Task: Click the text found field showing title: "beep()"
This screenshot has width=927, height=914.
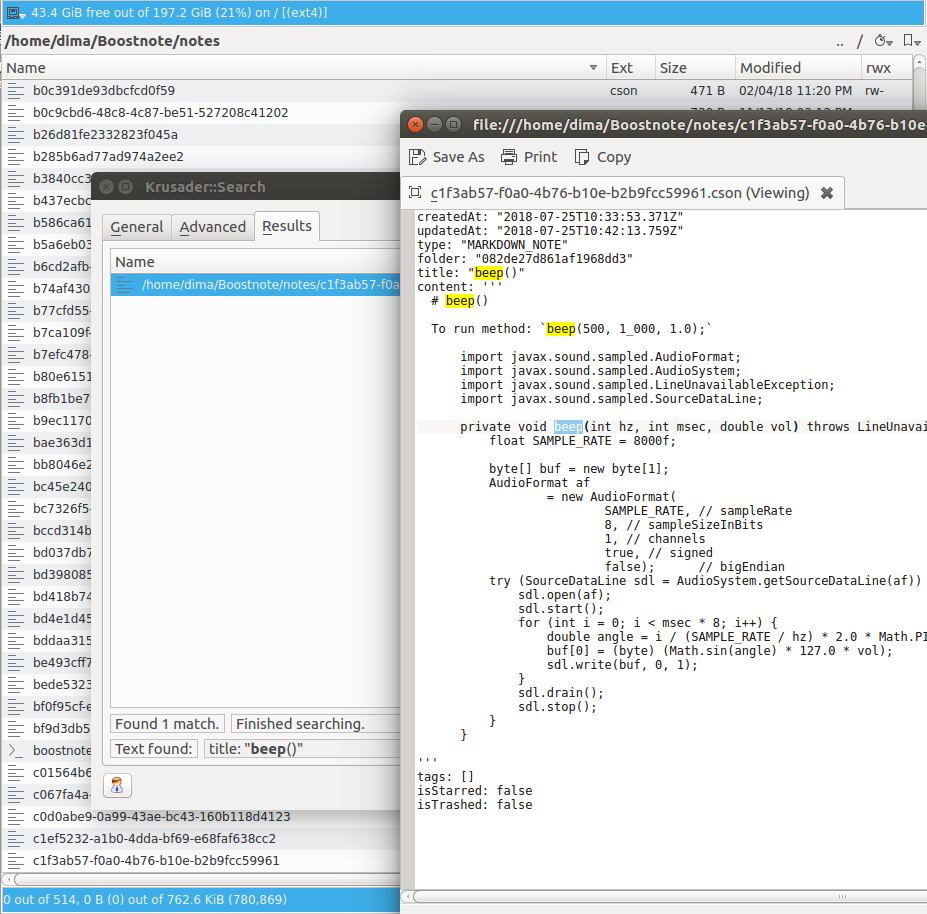Action: 302,748
